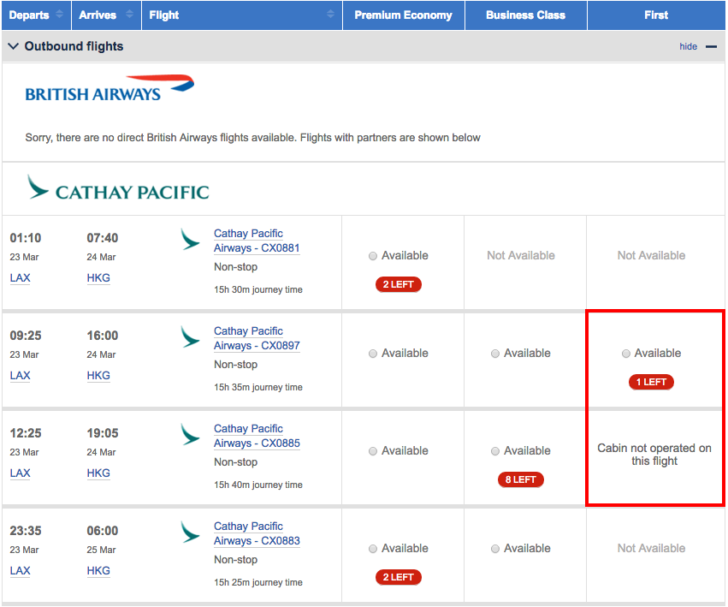Click the Cathay tail icon beside CX0897
Image resolution: width=728 pixels, height=607 pixels.
[190, 336]
